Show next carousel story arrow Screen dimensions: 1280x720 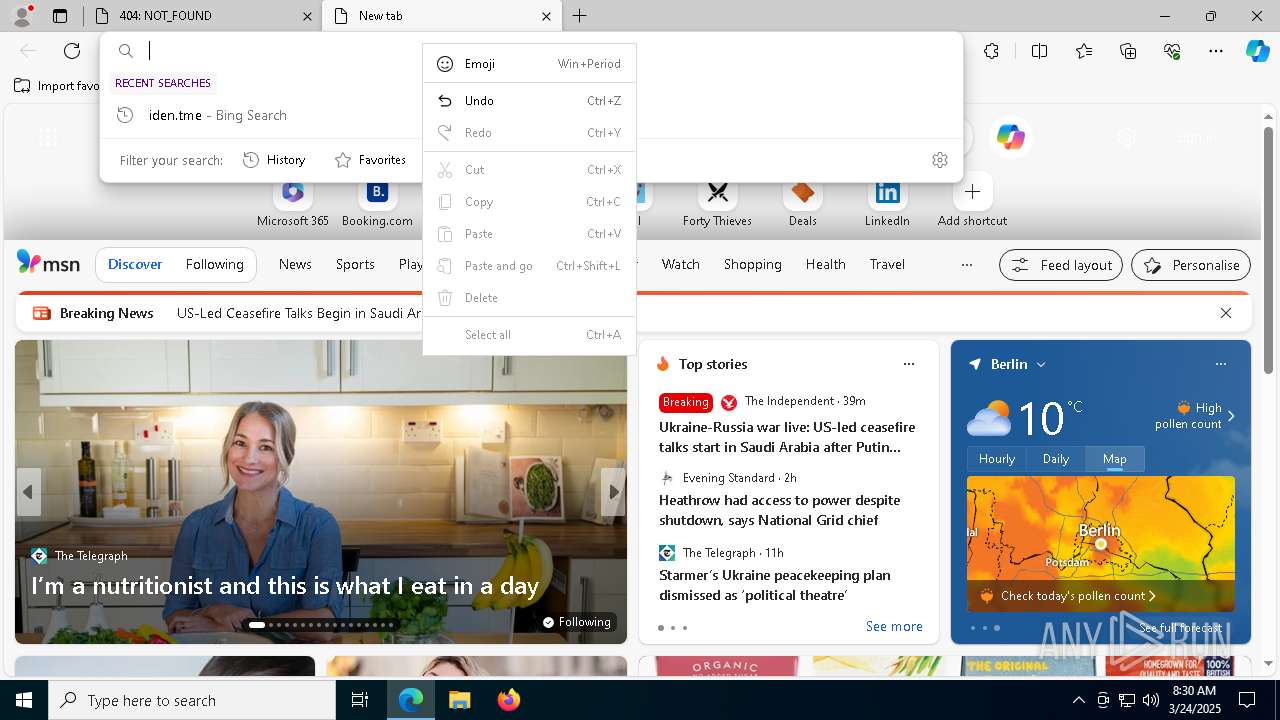pos(614,492)
